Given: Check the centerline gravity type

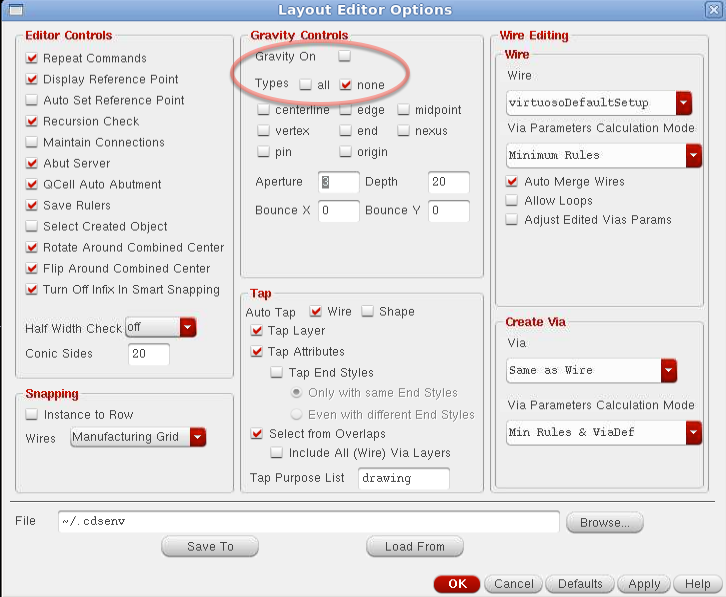Looking at the screenshot, I should (x=264, y=110).
